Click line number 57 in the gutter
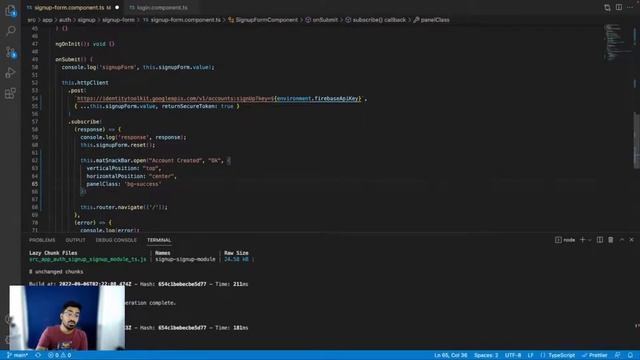The width and height of the screenshot is (640, 360). pos(35,122)
